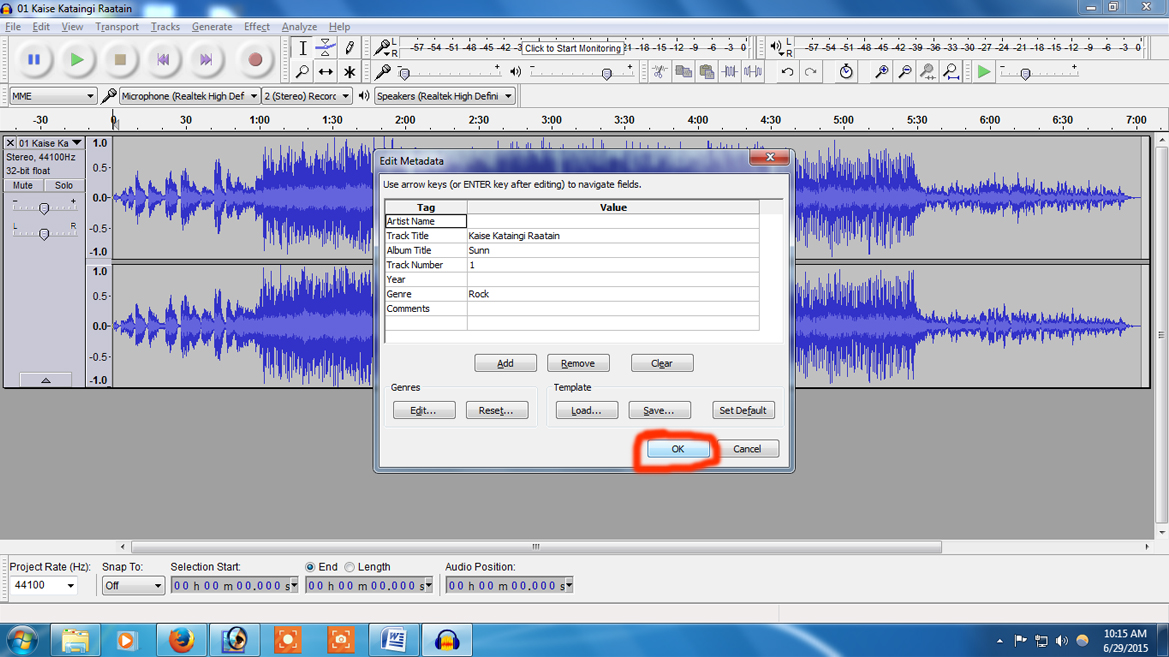This screenshot has width=1169, height=657.
Task: Solo the Kaise Kataingi track
Action: 63,185
